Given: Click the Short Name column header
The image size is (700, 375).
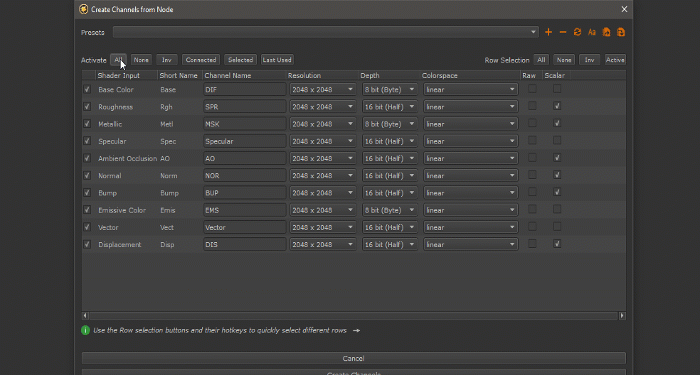Looking at the screenshot, I should pos(179,75).
